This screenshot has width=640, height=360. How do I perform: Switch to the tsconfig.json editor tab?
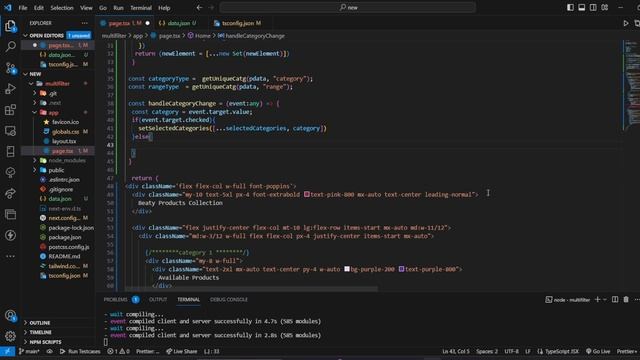point(238,23)
